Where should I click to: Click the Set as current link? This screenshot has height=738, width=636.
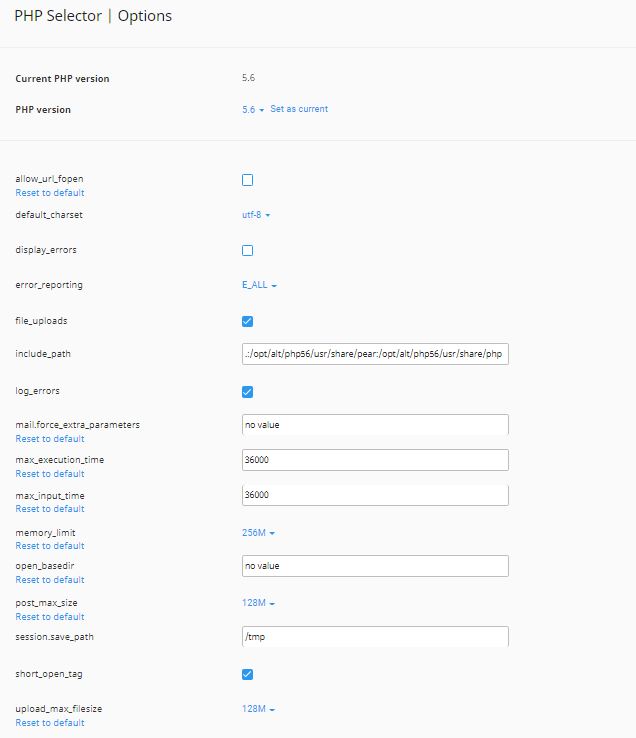tap(299, 109)
